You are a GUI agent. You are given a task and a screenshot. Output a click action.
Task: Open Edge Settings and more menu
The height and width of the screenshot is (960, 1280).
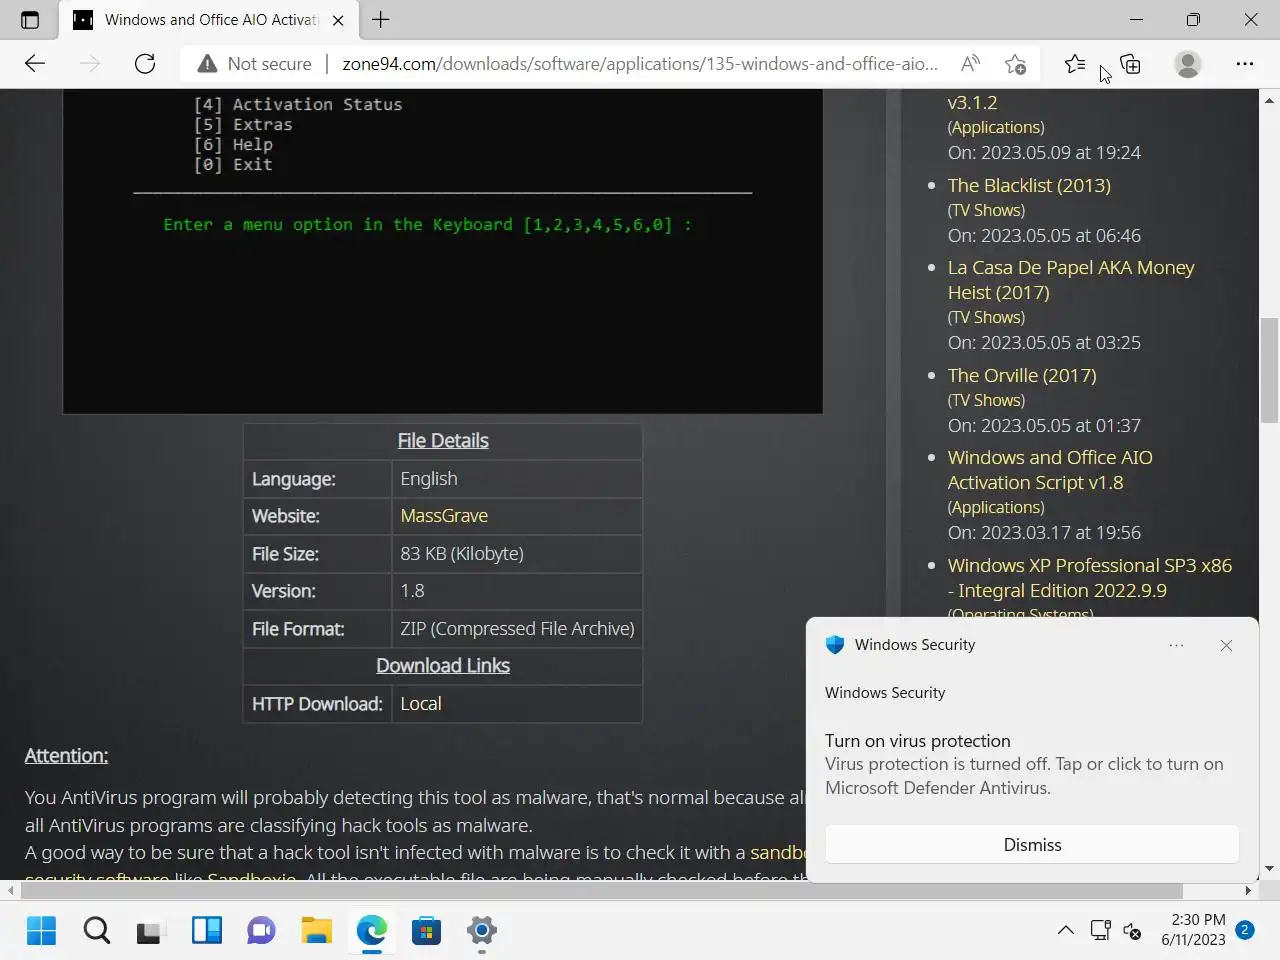coord(1245,64)
